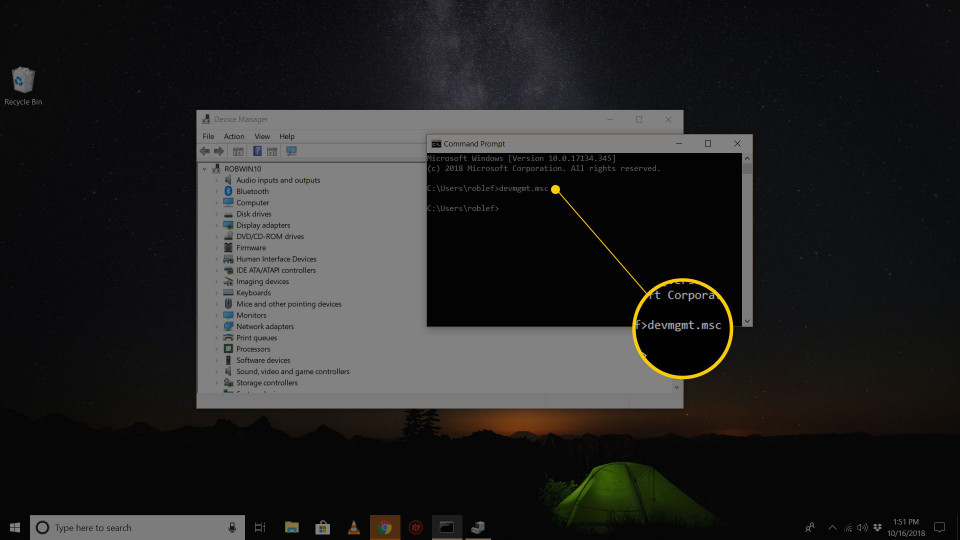Expand Human Interface Devices arrow

(216, 259)
